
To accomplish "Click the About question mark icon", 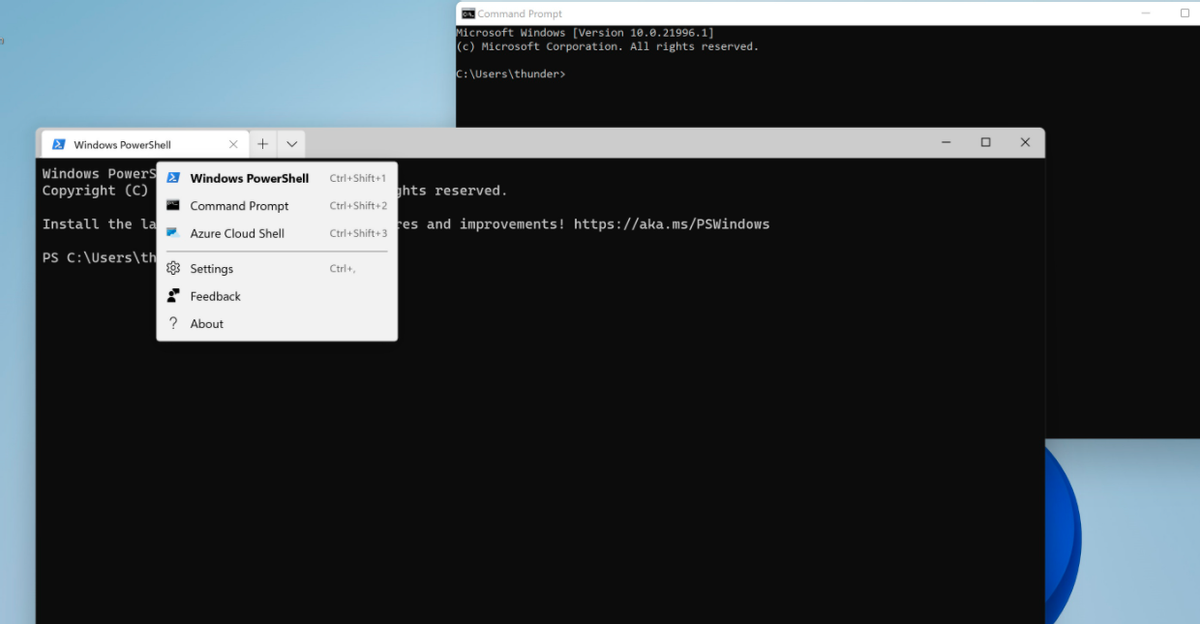I will [173, 323].
